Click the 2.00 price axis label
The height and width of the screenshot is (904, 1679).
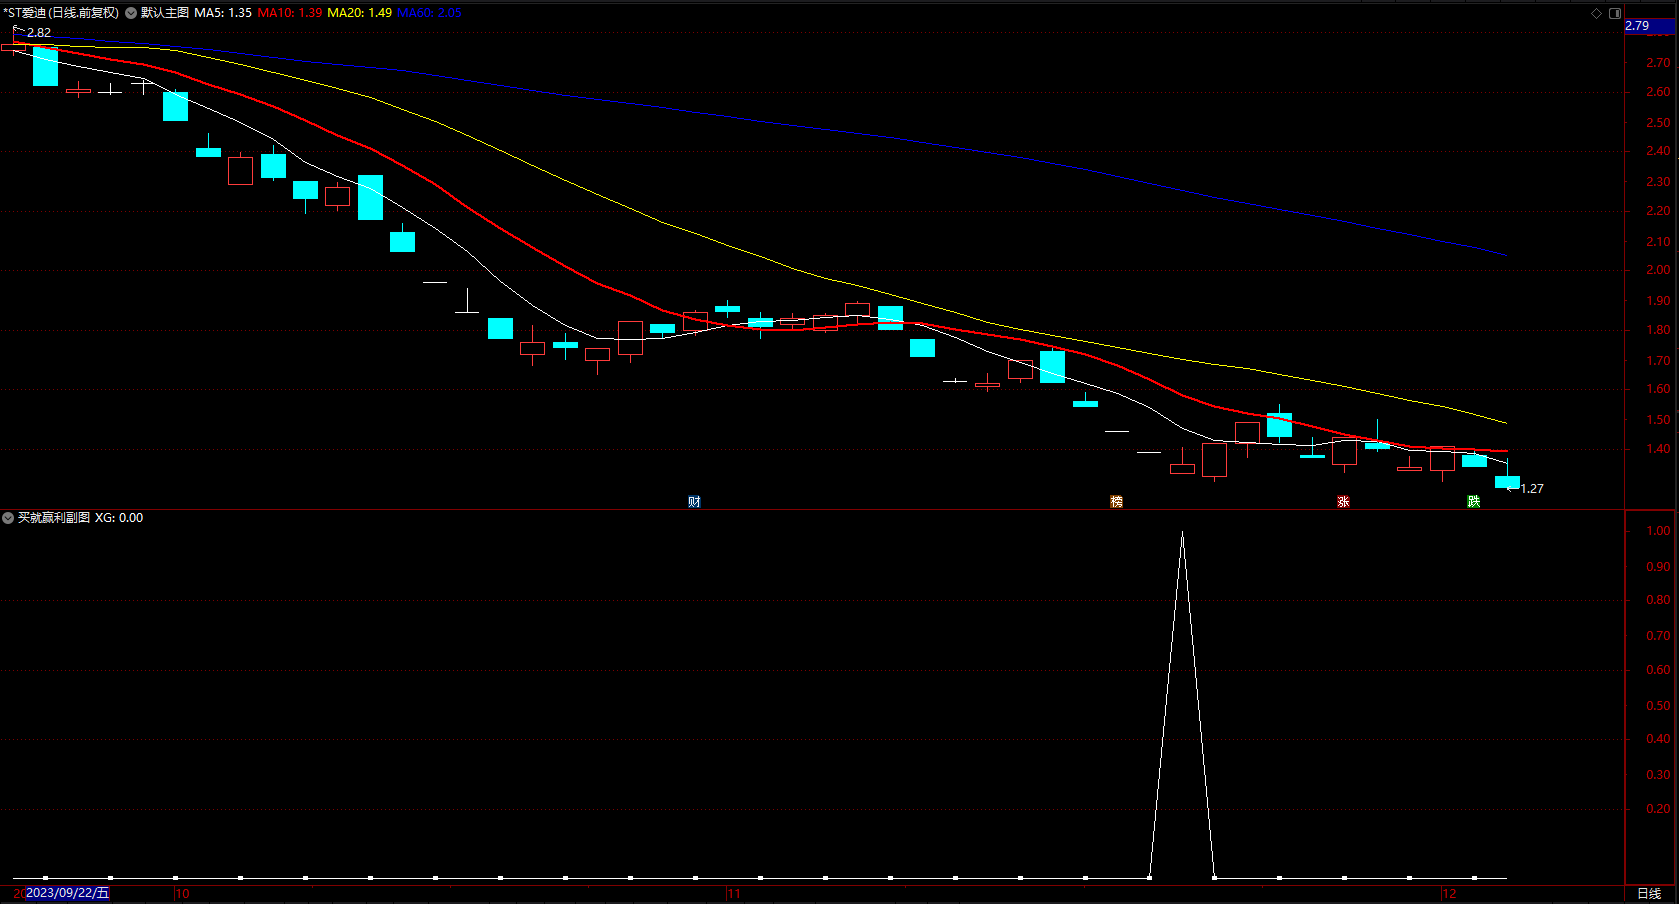1658,270
